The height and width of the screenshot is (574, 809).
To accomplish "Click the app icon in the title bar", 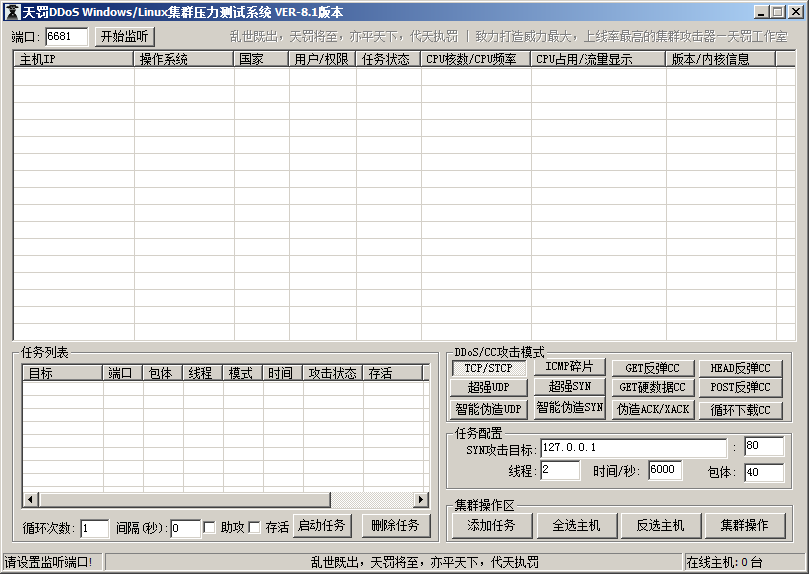I will click(13, 12).
